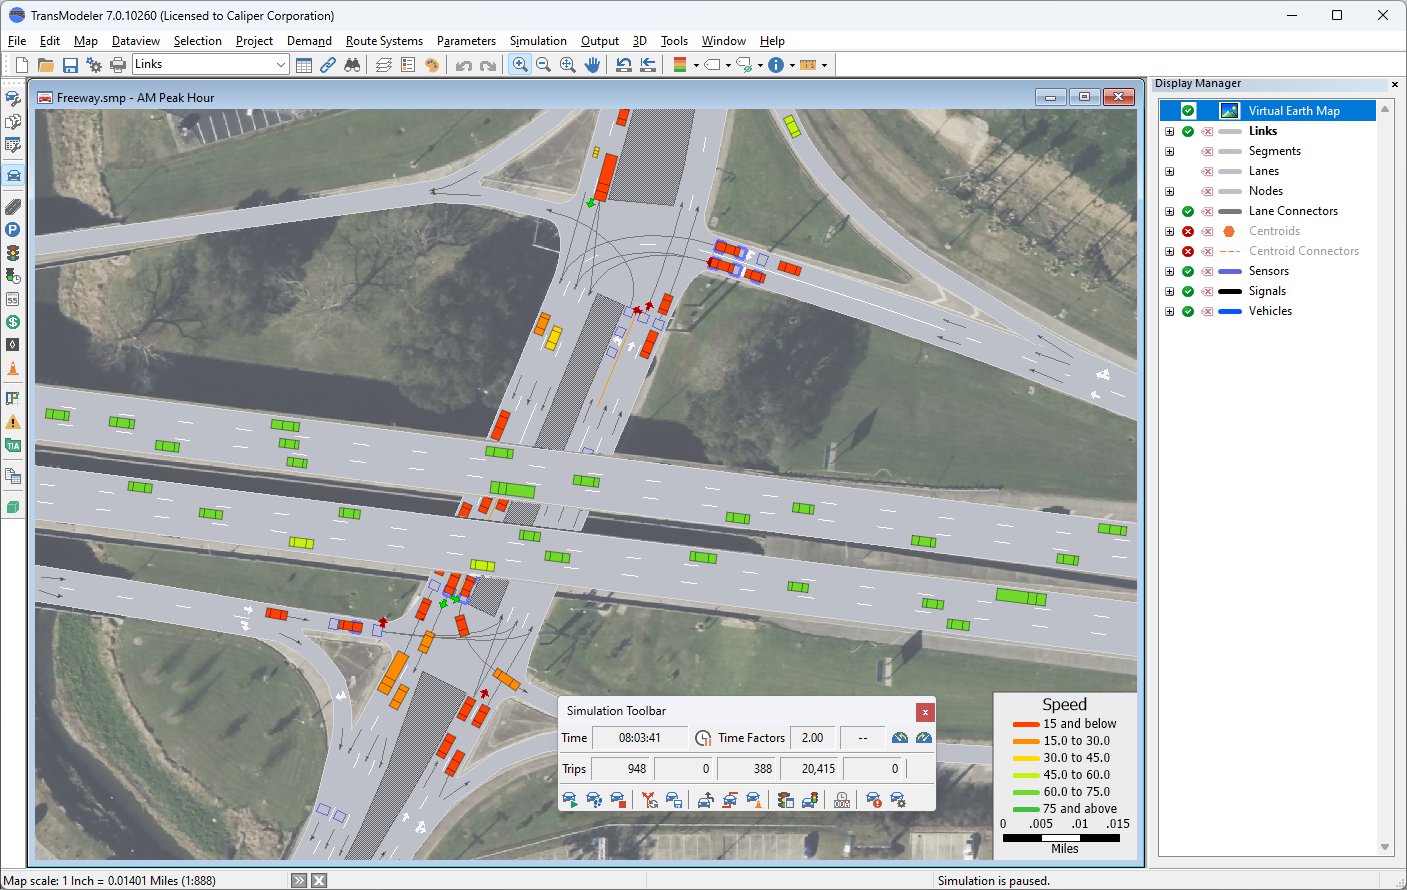Screen dimensions: 1407x890
Task: Select the Parking tool in the left sidebar
Action: coord(12,229)
